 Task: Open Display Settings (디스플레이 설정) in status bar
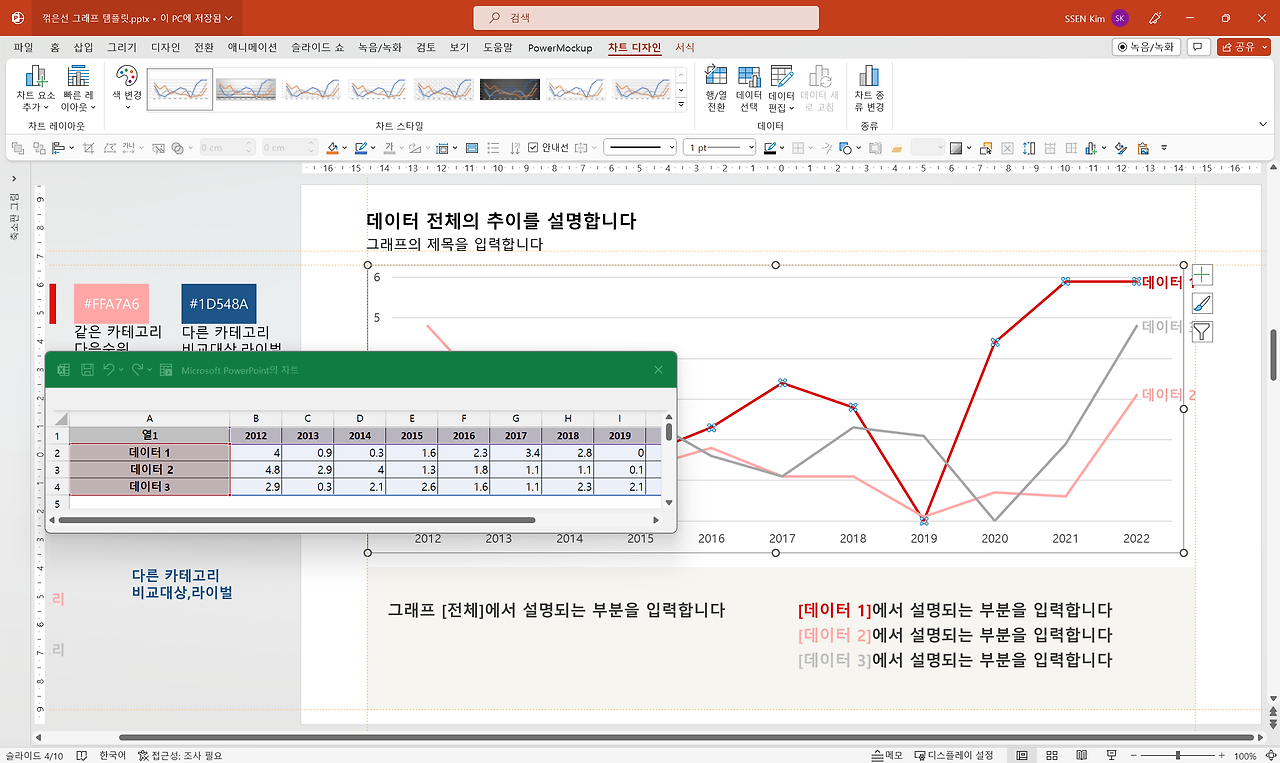click(x=953, y=755)
